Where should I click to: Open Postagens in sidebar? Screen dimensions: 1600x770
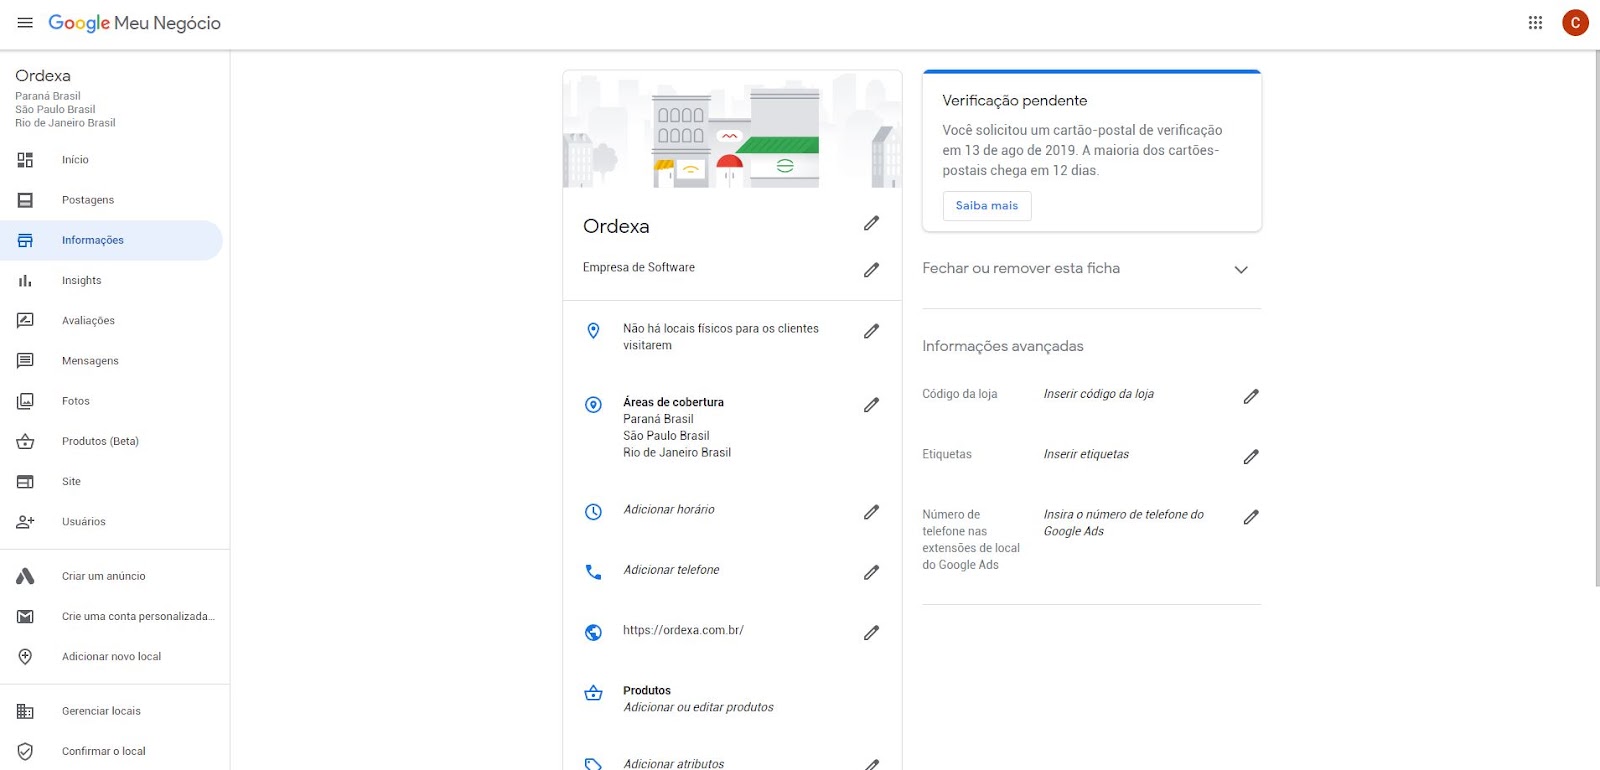[x=111, y=200]
